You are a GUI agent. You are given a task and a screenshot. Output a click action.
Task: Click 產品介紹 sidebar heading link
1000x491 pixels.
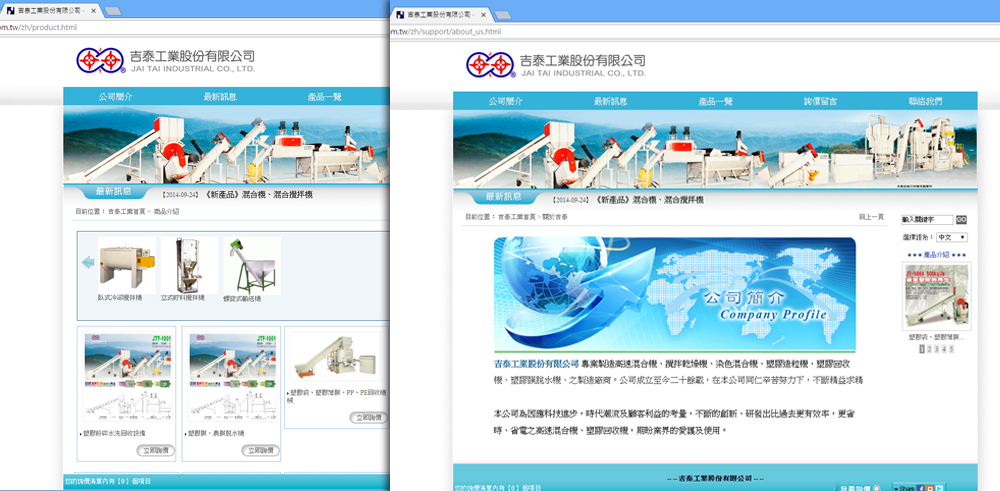coord(936,254)
